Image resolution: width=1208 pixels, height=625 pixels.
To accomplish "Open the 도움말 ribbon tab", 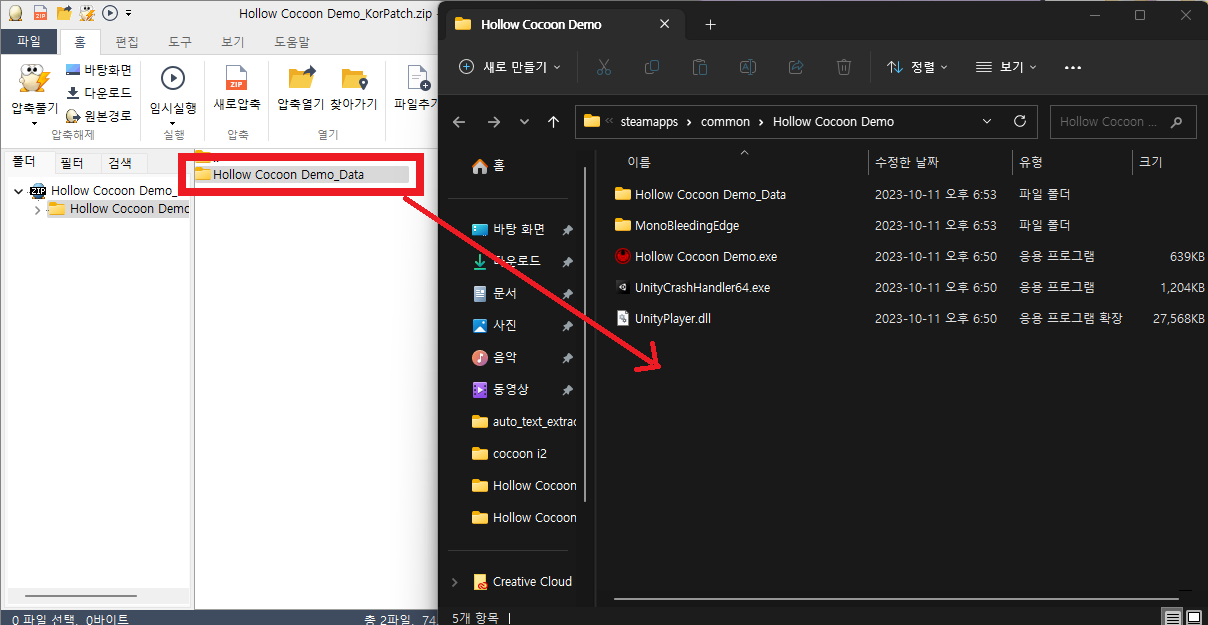I will click(292, 41).
